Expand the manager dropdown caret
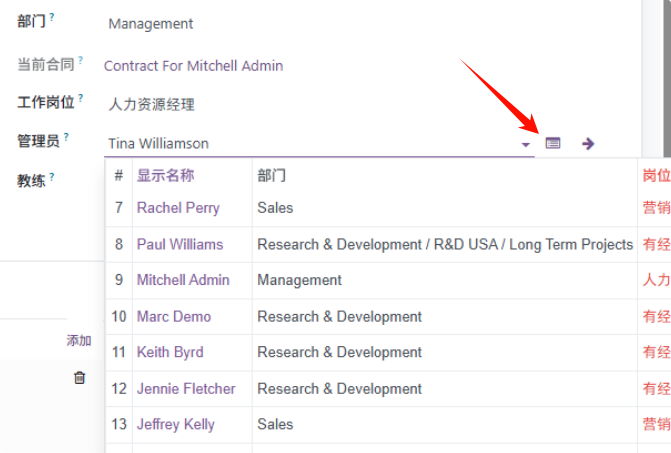Image resolution: width=671 pixels, height=453 pixels. [x=526, y=145]
